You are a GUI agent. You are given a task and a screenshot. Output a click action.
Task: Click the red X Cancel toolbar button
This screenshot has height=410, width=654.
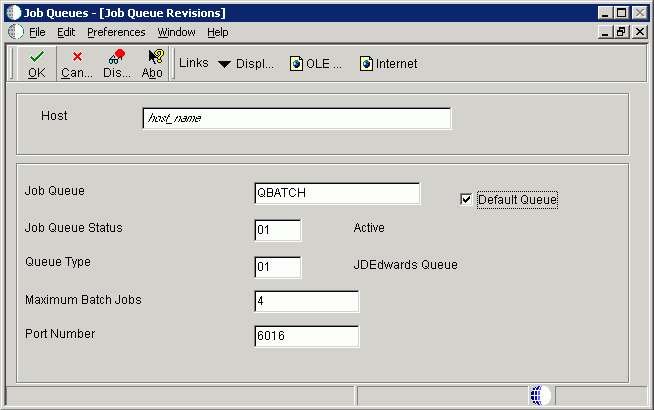[x=77, y=64]
